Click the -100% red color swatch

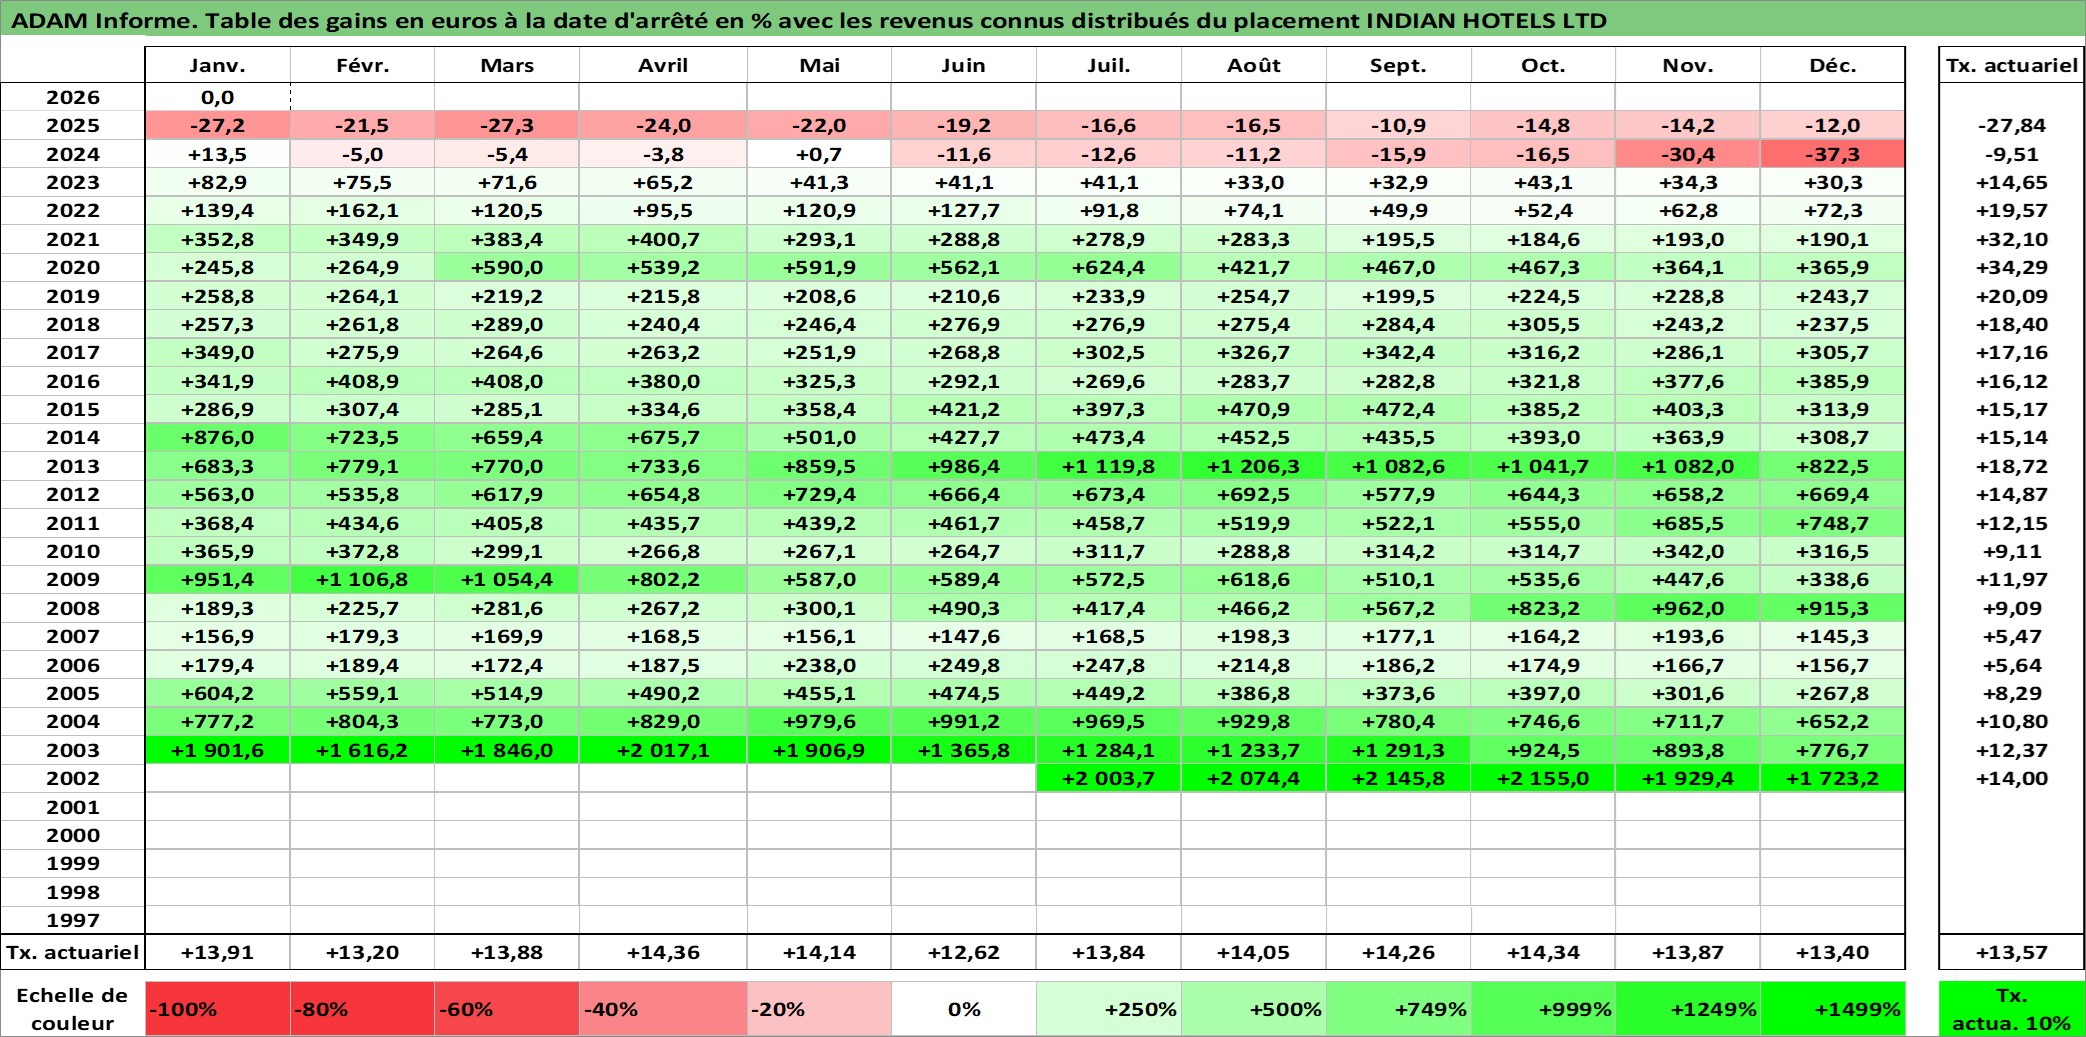[217, 1009]
